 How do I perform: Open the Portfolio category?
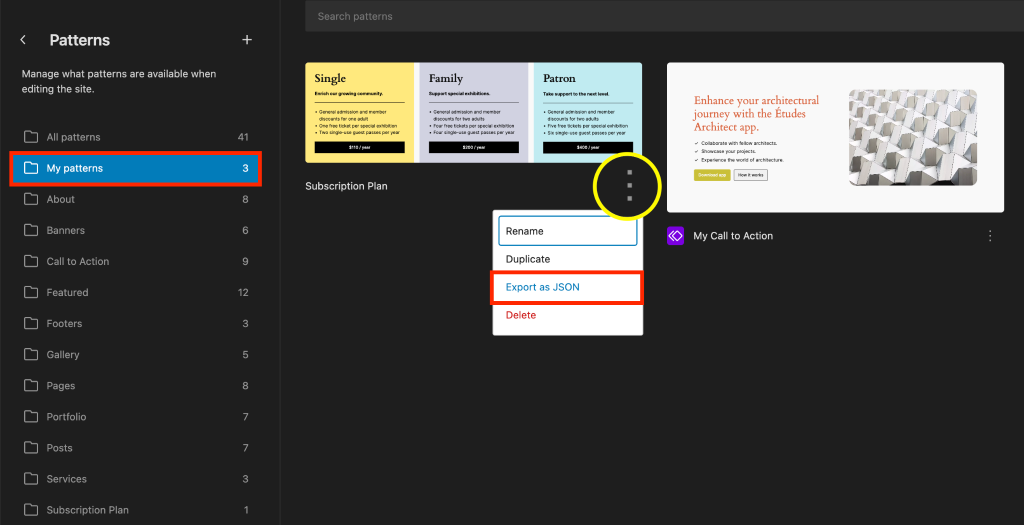[x=136, y=417]
